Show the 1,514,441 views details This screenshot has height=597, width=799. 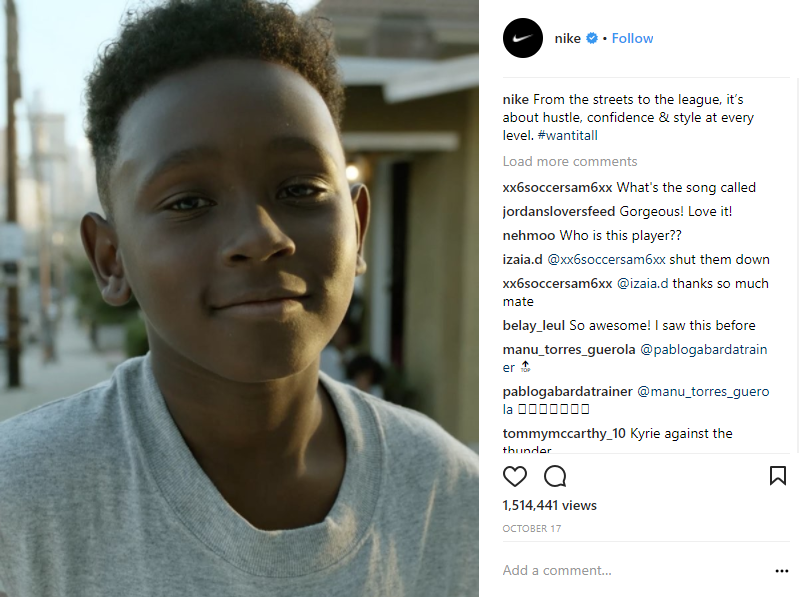point(549,506)
